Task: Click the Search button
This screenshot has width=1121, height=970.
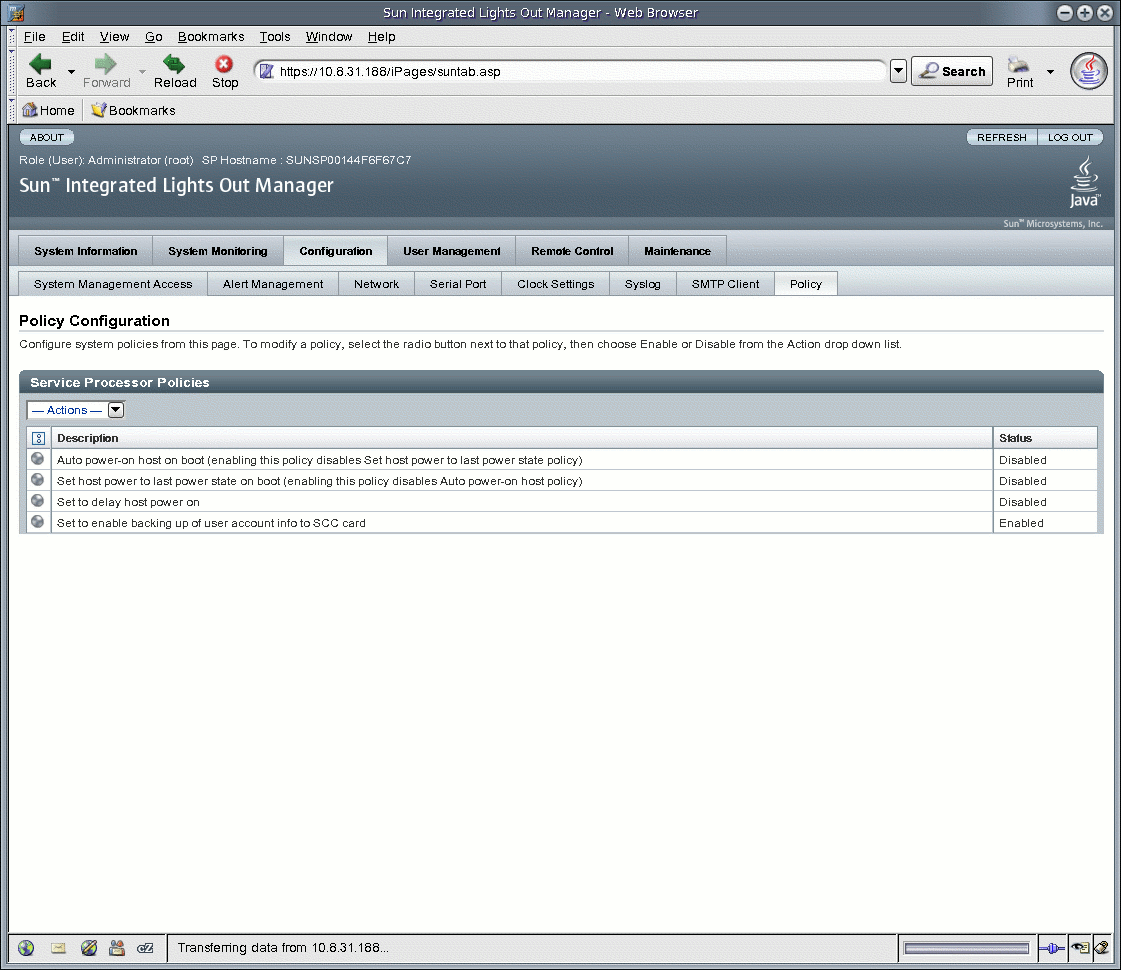Action: [952, 71]
